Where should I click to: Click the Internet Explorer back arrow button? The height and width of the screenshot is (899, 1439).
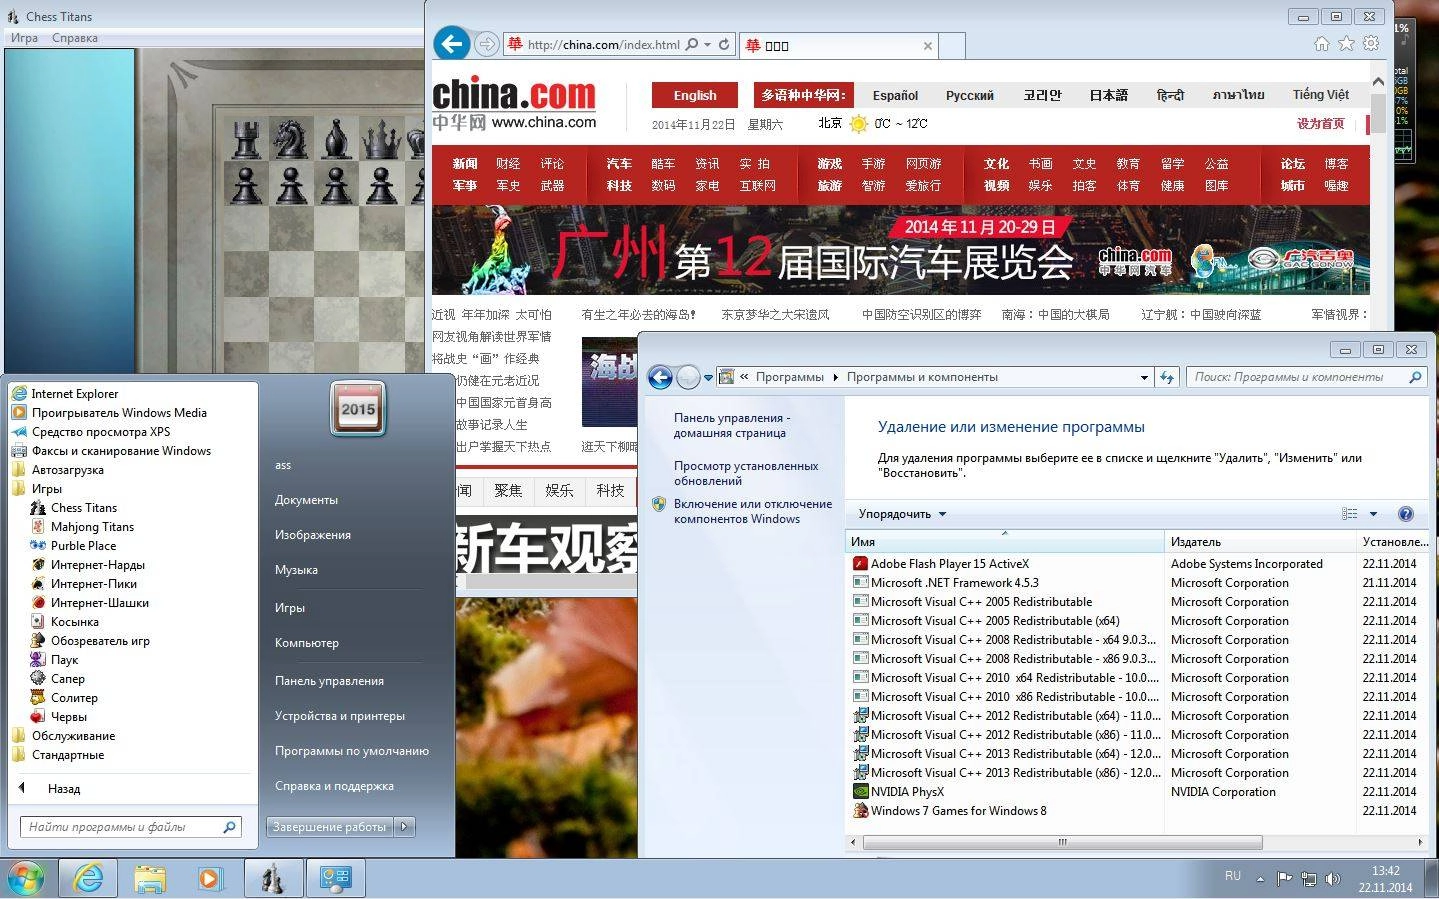tap(452, 43)
